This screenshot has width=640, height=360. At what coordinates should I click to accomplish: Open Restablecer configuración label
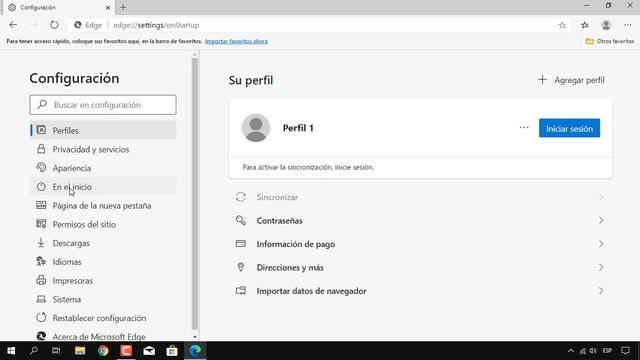tap(99, 318)
